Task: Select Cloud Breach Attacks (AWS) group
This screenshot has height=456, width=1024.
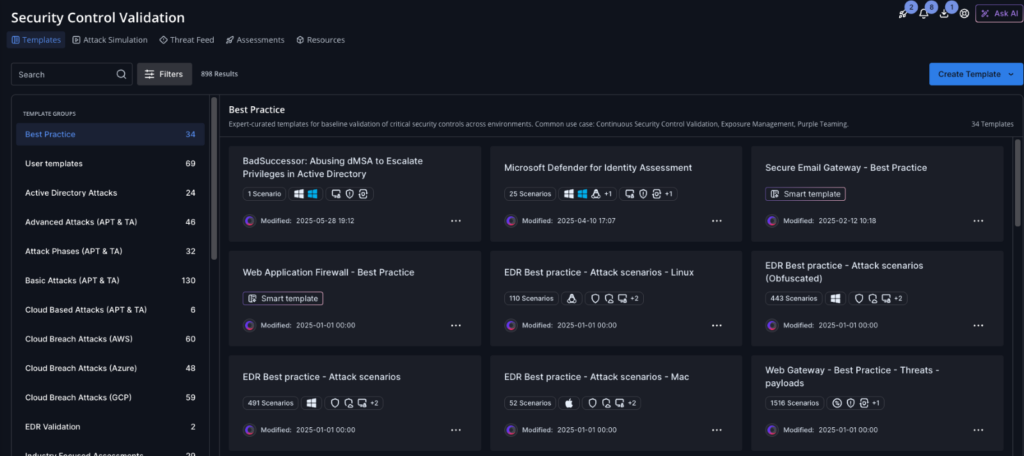Action: tap(110, 339)
